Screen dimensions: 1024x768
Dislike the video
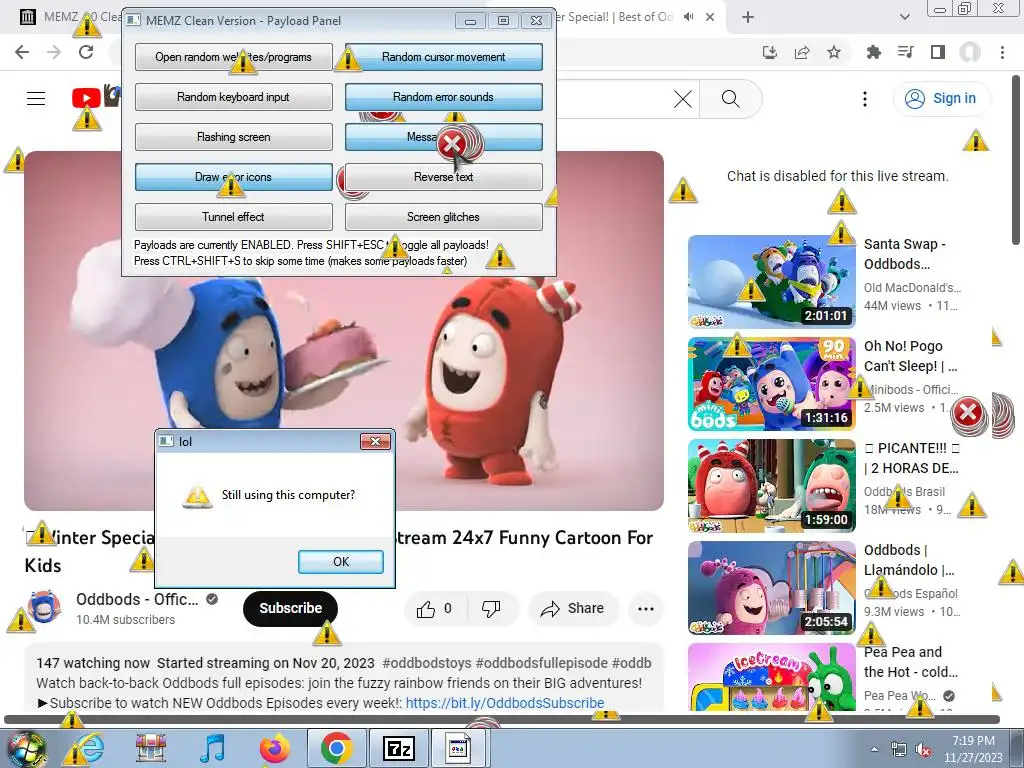coord(491,609)
